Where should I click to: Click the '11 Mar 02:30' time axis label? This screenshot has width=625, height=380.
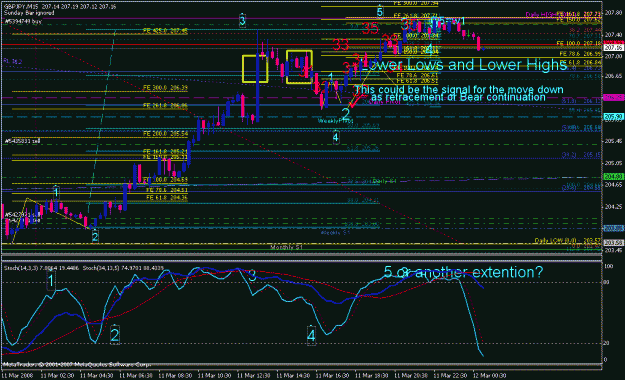pyautogui.click(x=57, y=376)
